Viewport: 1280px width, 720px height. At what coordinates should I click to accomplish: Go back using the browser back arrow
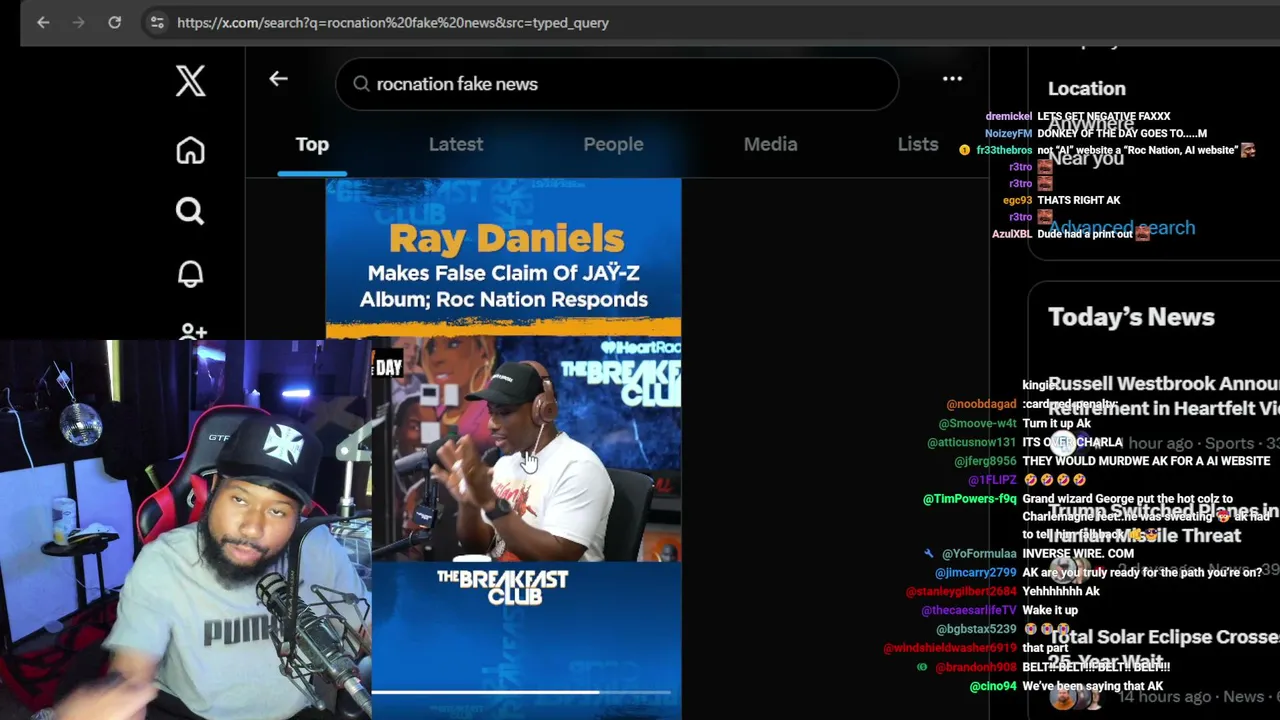[x=43, y=22]
